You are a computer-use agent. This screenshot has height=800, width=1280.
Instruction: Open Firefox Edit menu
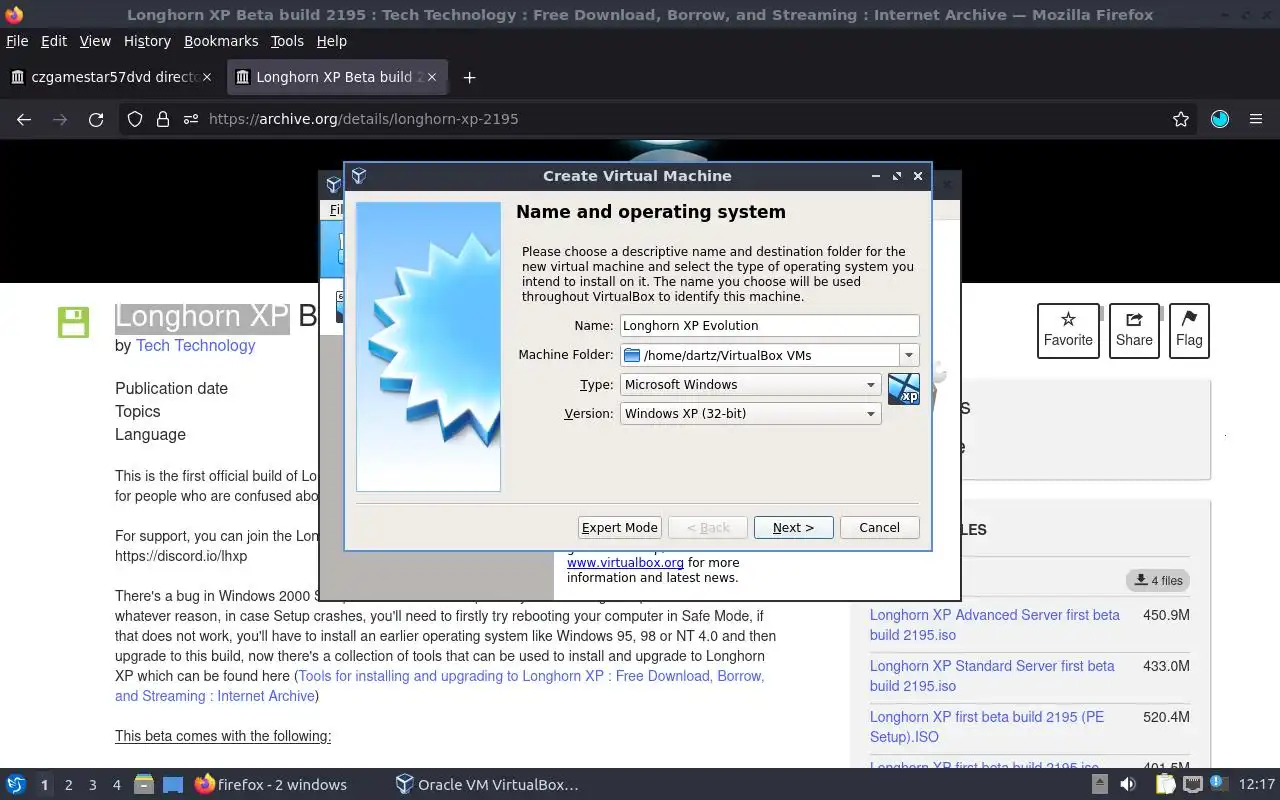pyautogui.click(x=54, y=41)
